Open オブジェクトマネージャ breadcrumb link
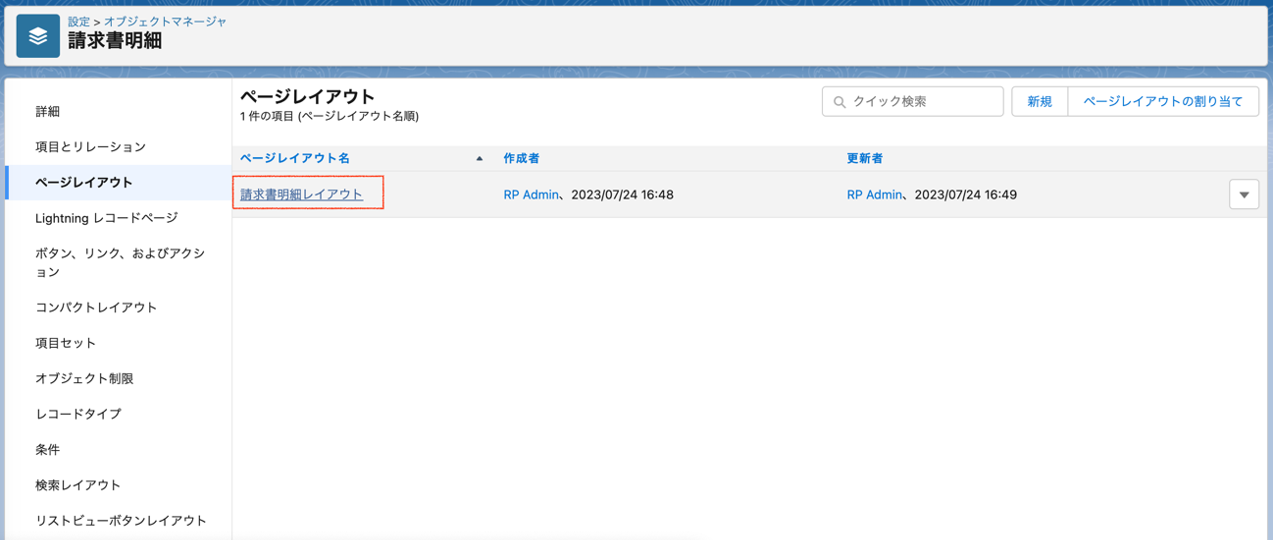 [165, 21]
